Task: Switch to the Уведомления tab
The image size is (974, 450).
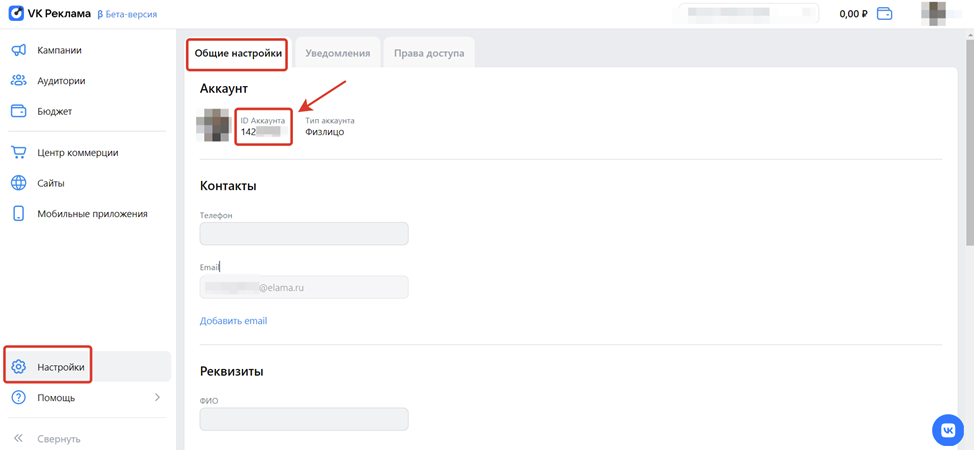Action: pos(340,54)
